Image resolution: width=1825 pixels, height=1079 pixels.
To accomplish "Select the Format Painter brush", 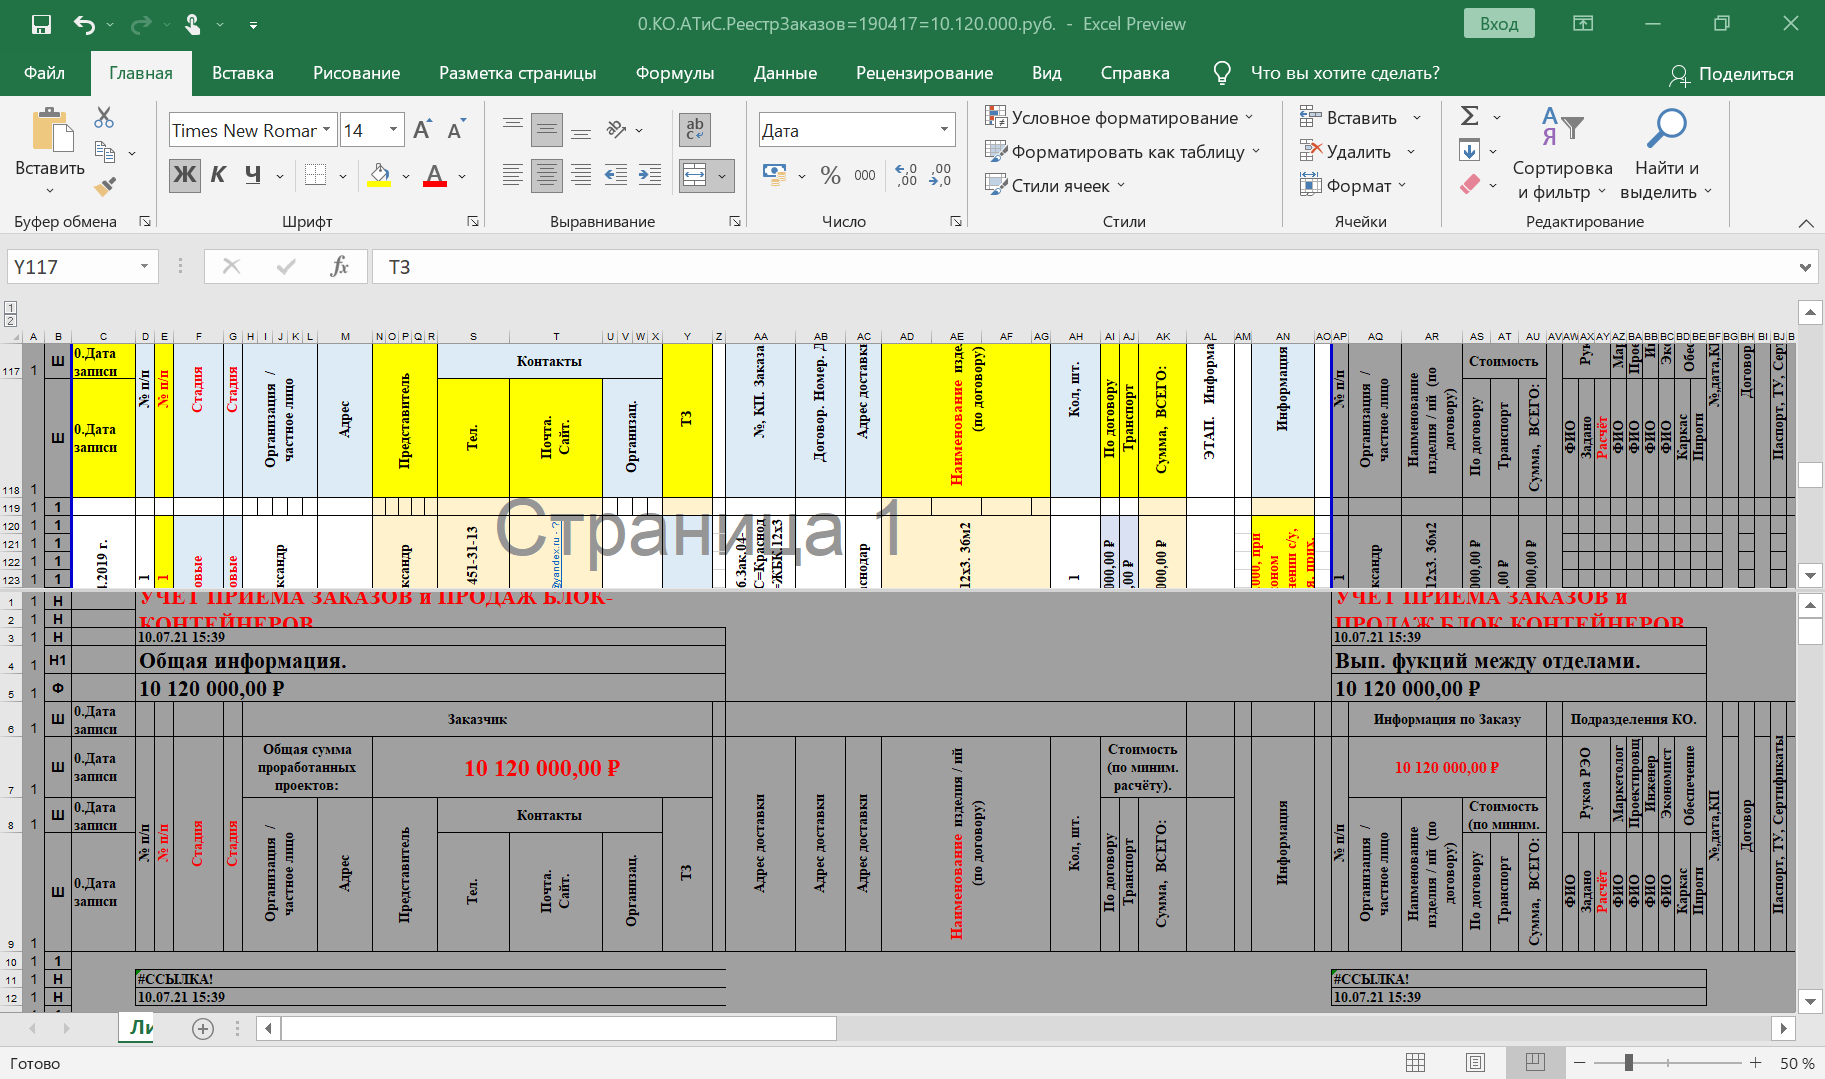I will [x=104, y=186].
